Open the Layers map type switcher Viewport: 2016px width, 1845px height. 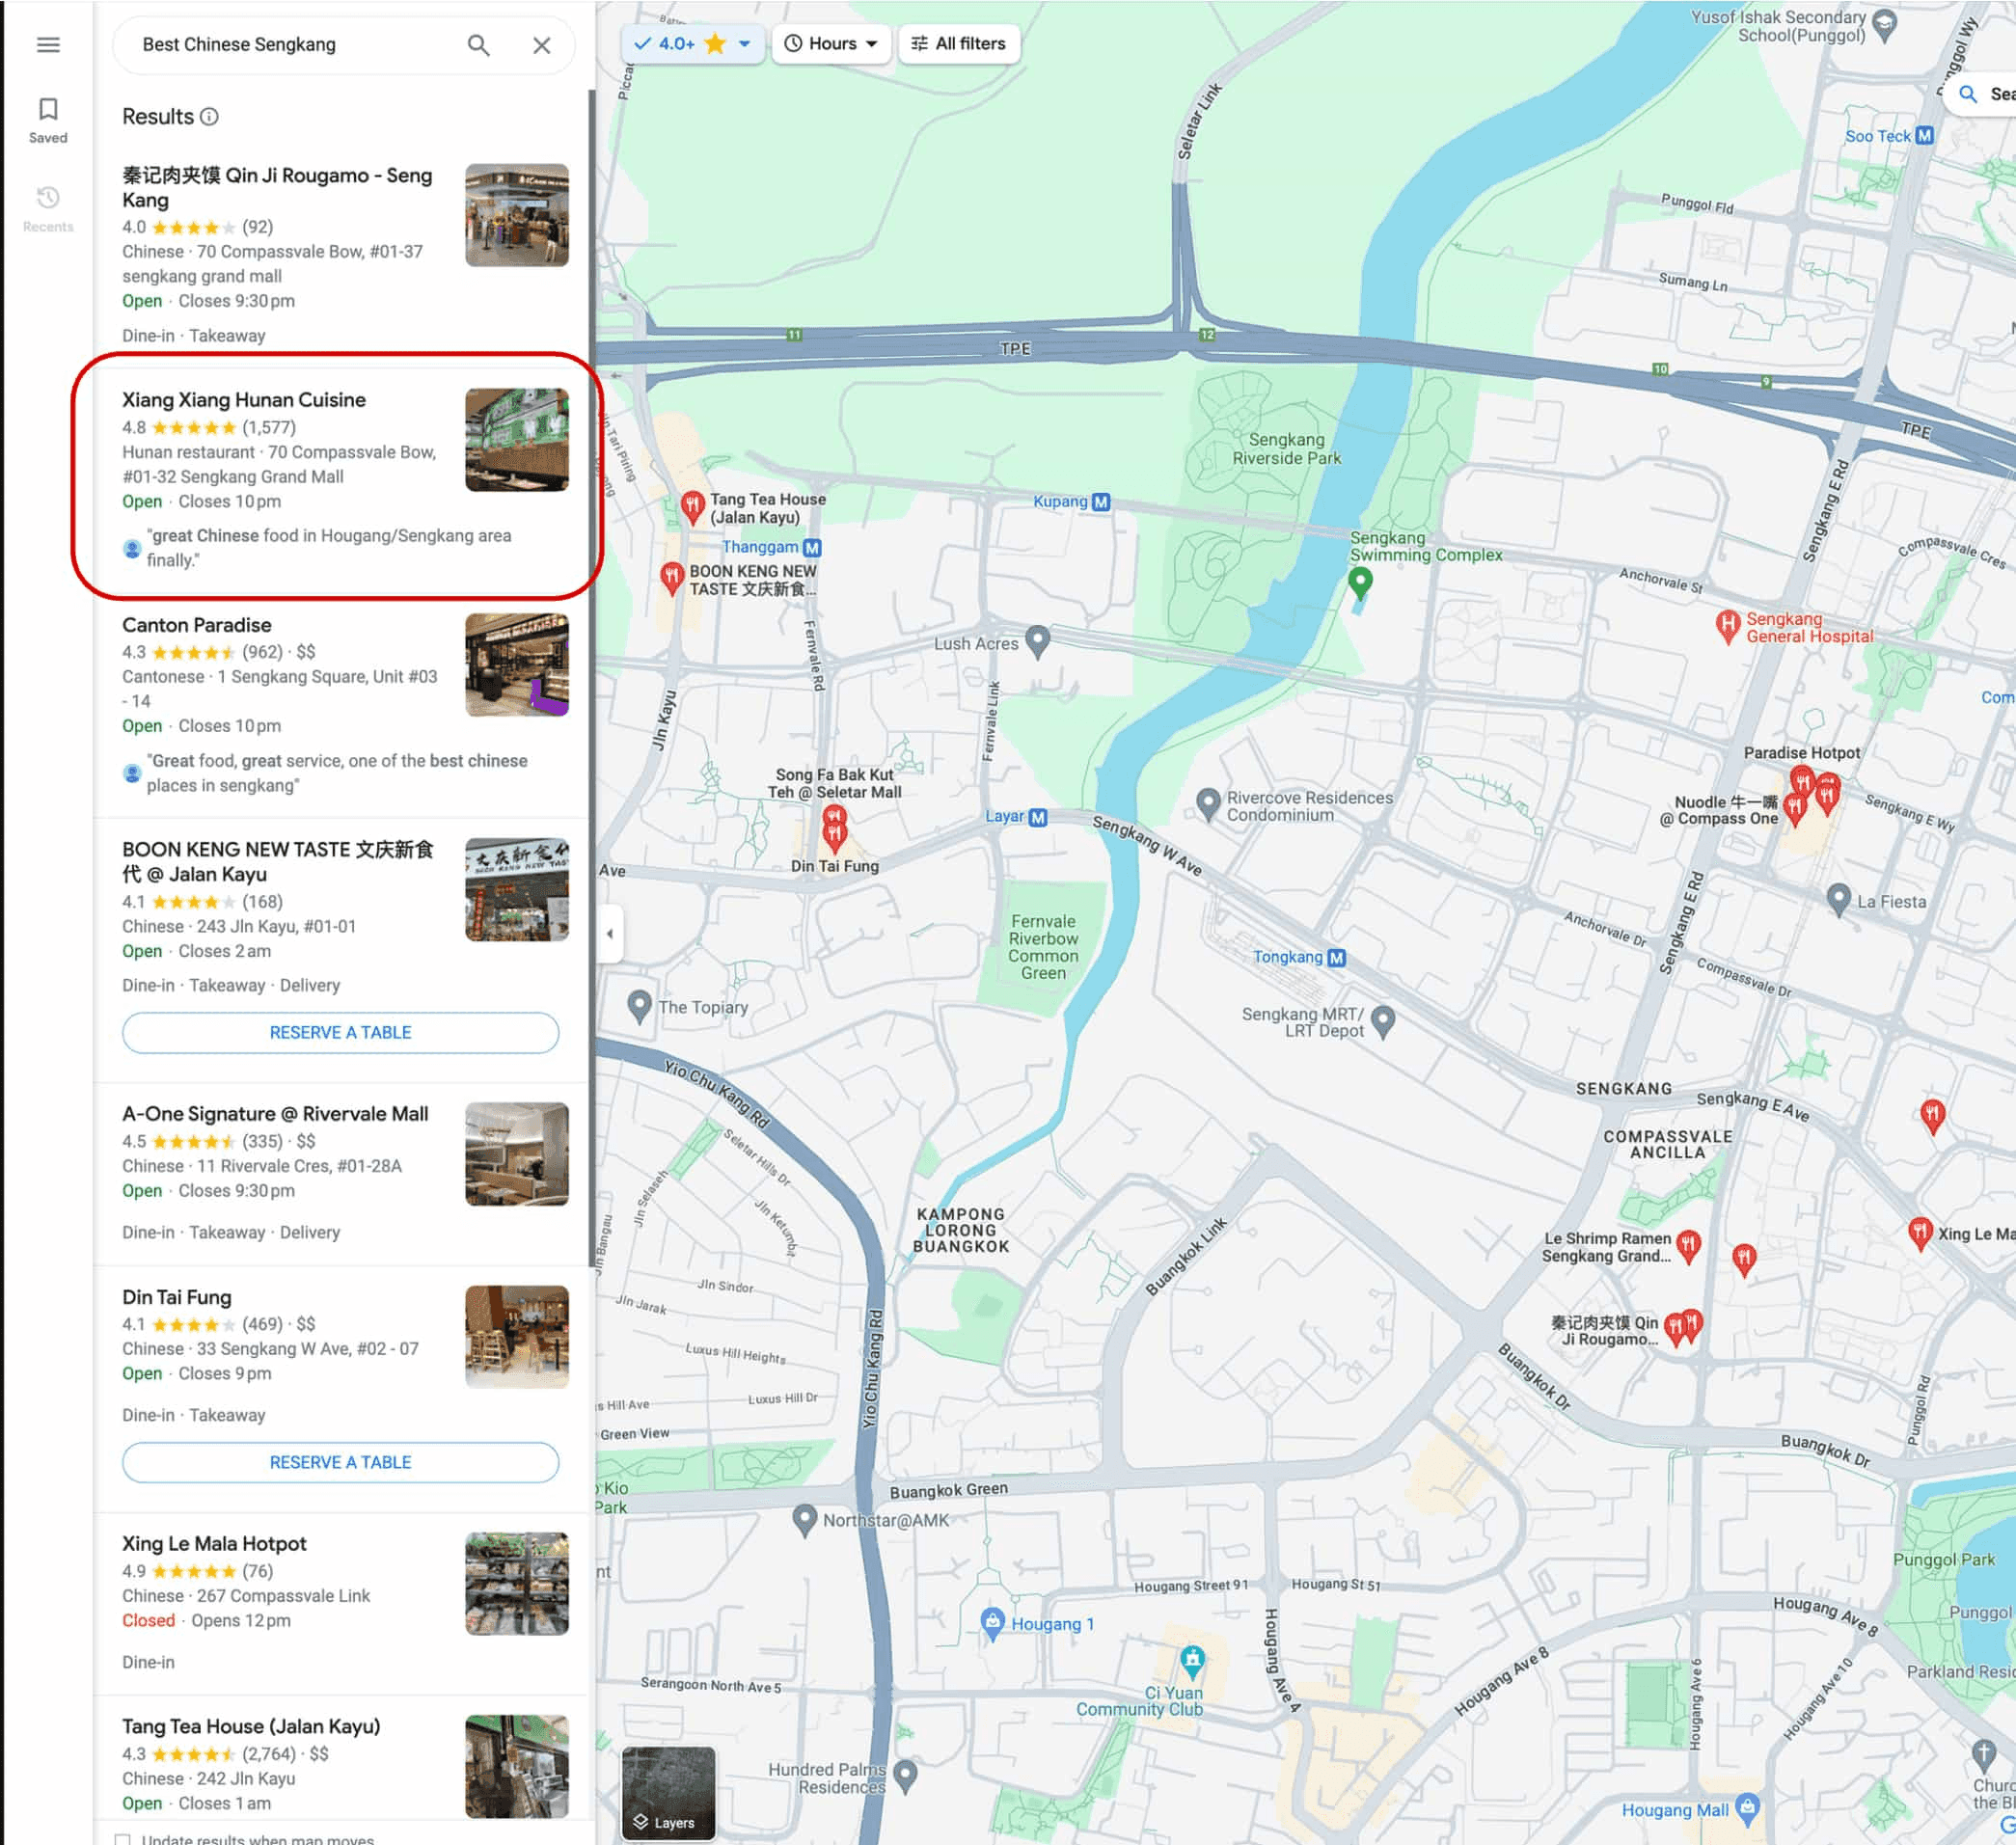(668, 1793)
